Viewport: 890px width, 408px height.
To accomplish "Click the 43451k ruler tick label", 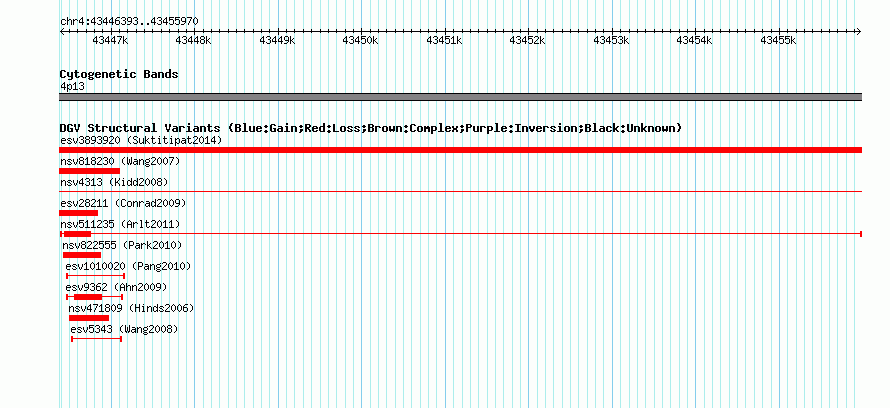I will (x=444, y=40).
